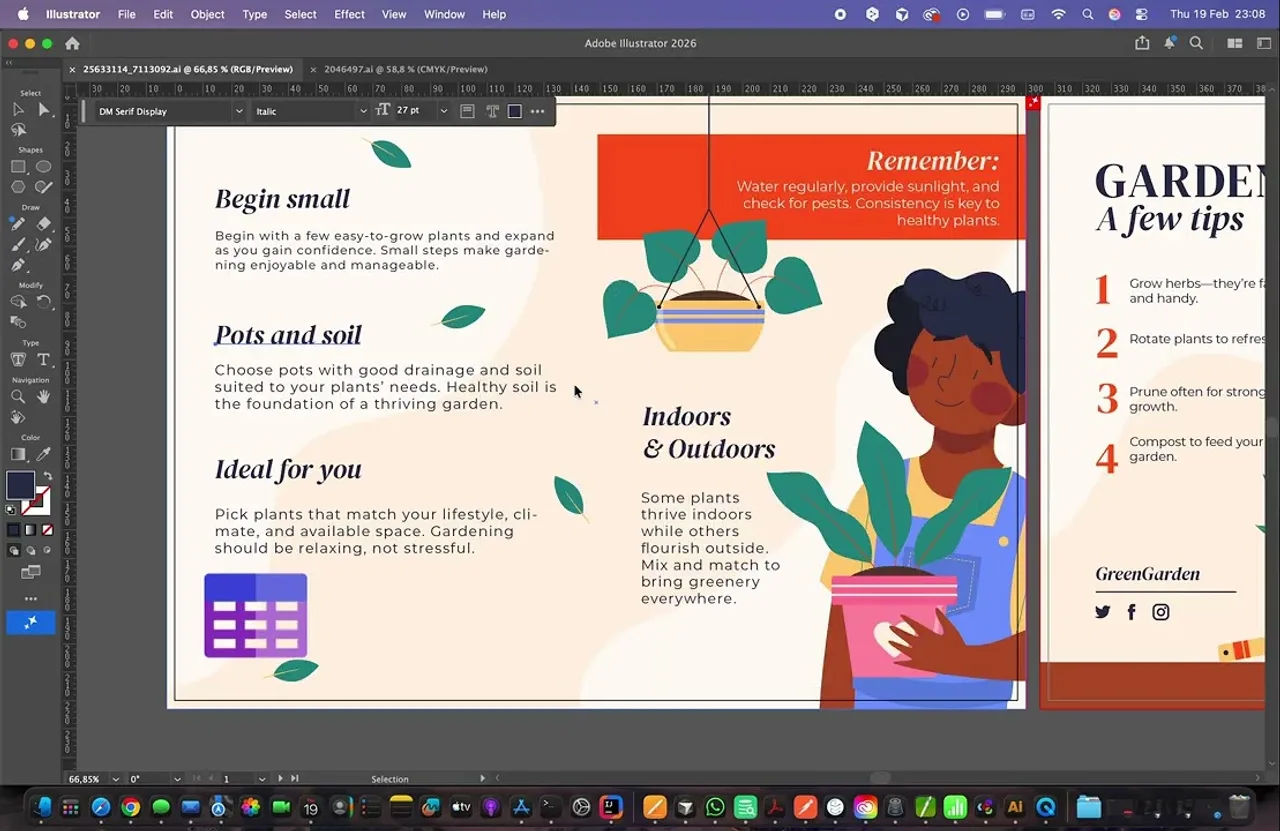
Task: Open the 27 pt font size dropdown
Action: pos(444,111)
